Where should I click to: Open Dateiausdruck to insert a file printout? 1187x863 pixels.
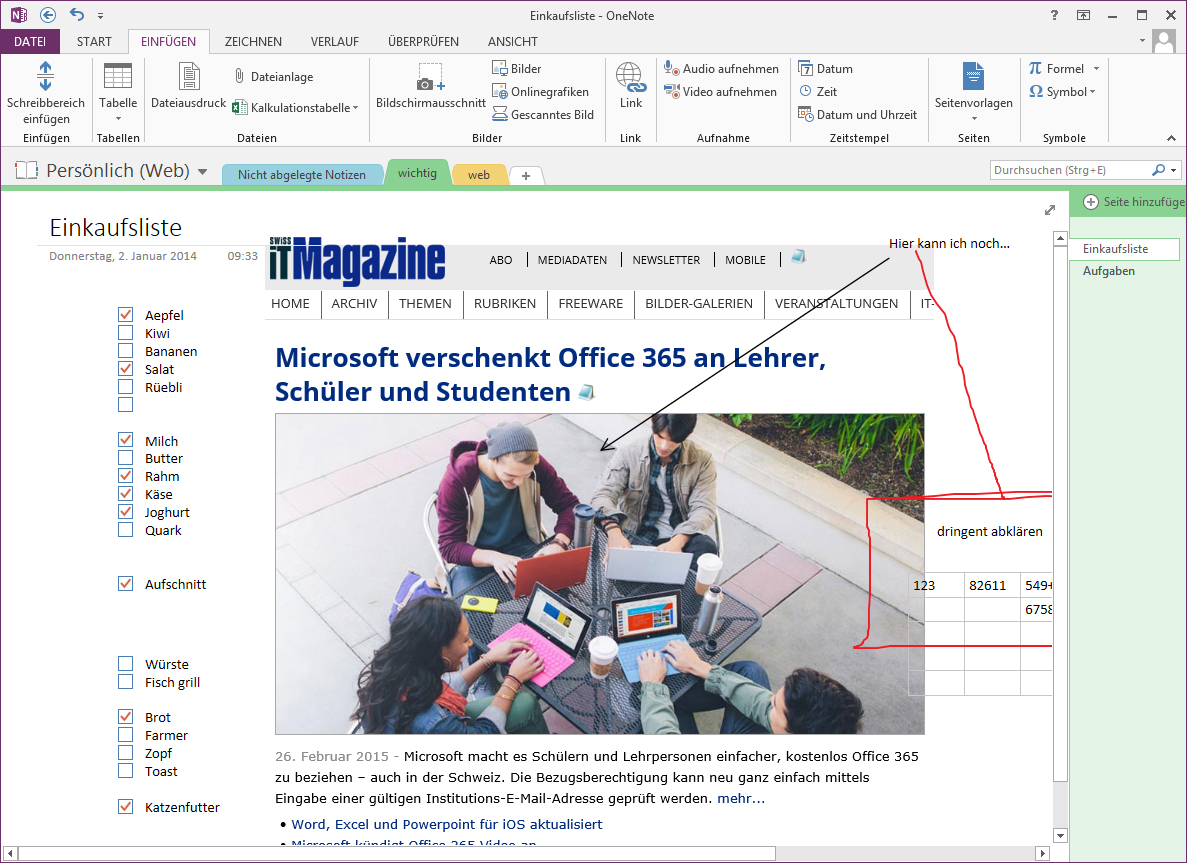point(187,88)
